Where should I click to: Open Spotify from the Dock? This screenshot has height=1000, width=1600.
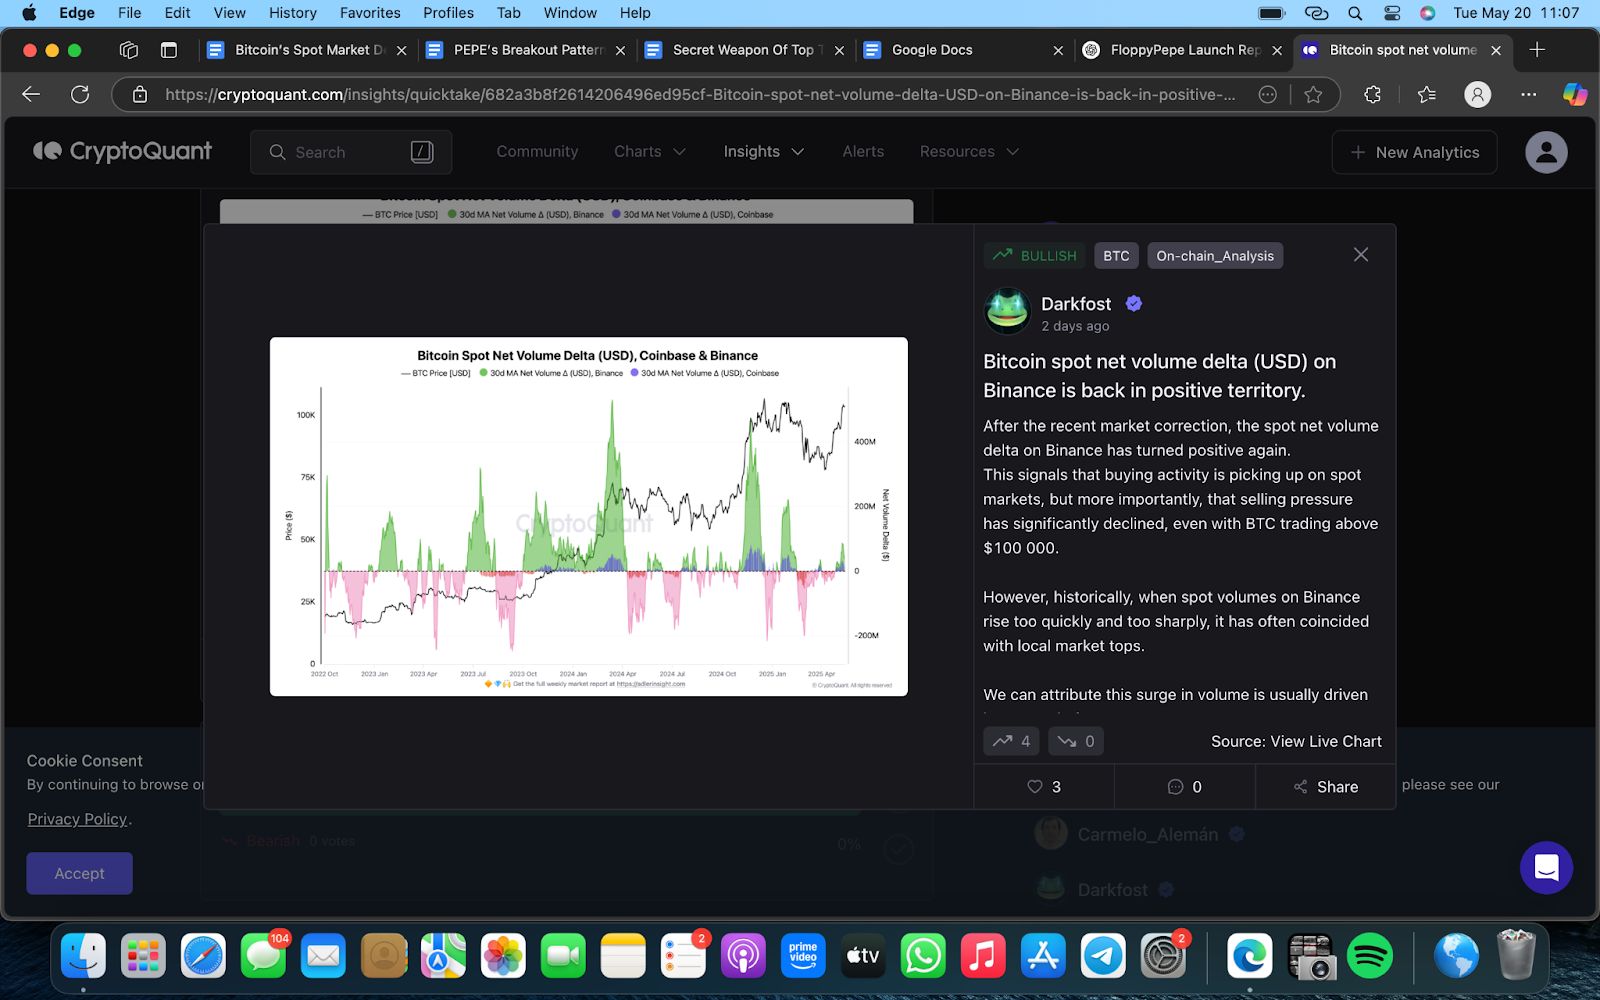point(1369,956)
